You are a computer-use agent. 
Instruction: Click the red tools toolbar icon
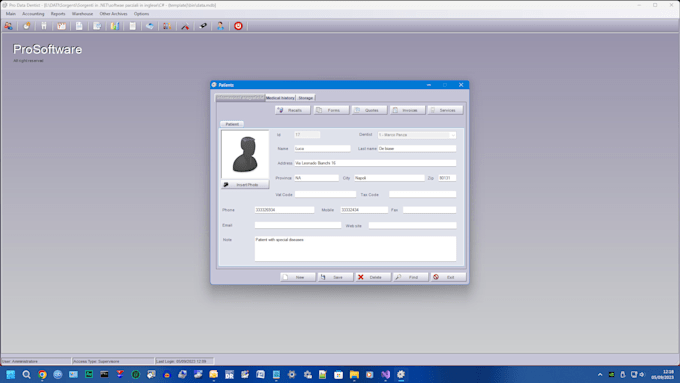(185, 26)
